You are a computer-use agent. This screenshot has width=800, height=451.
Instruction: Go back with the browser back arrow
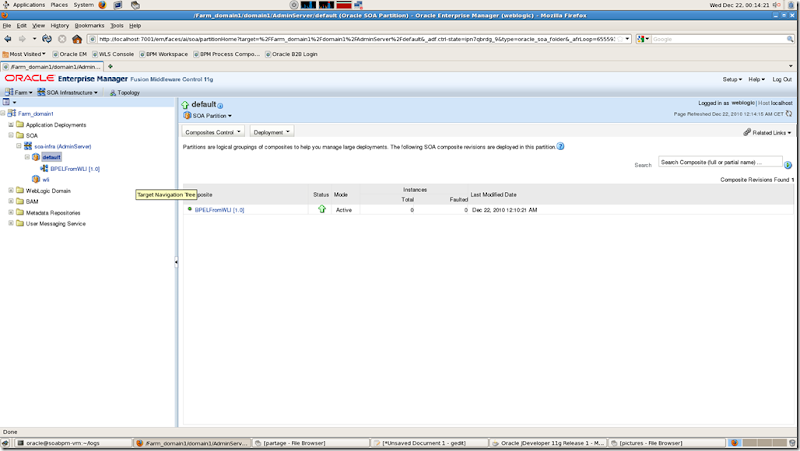coord(8,39)
